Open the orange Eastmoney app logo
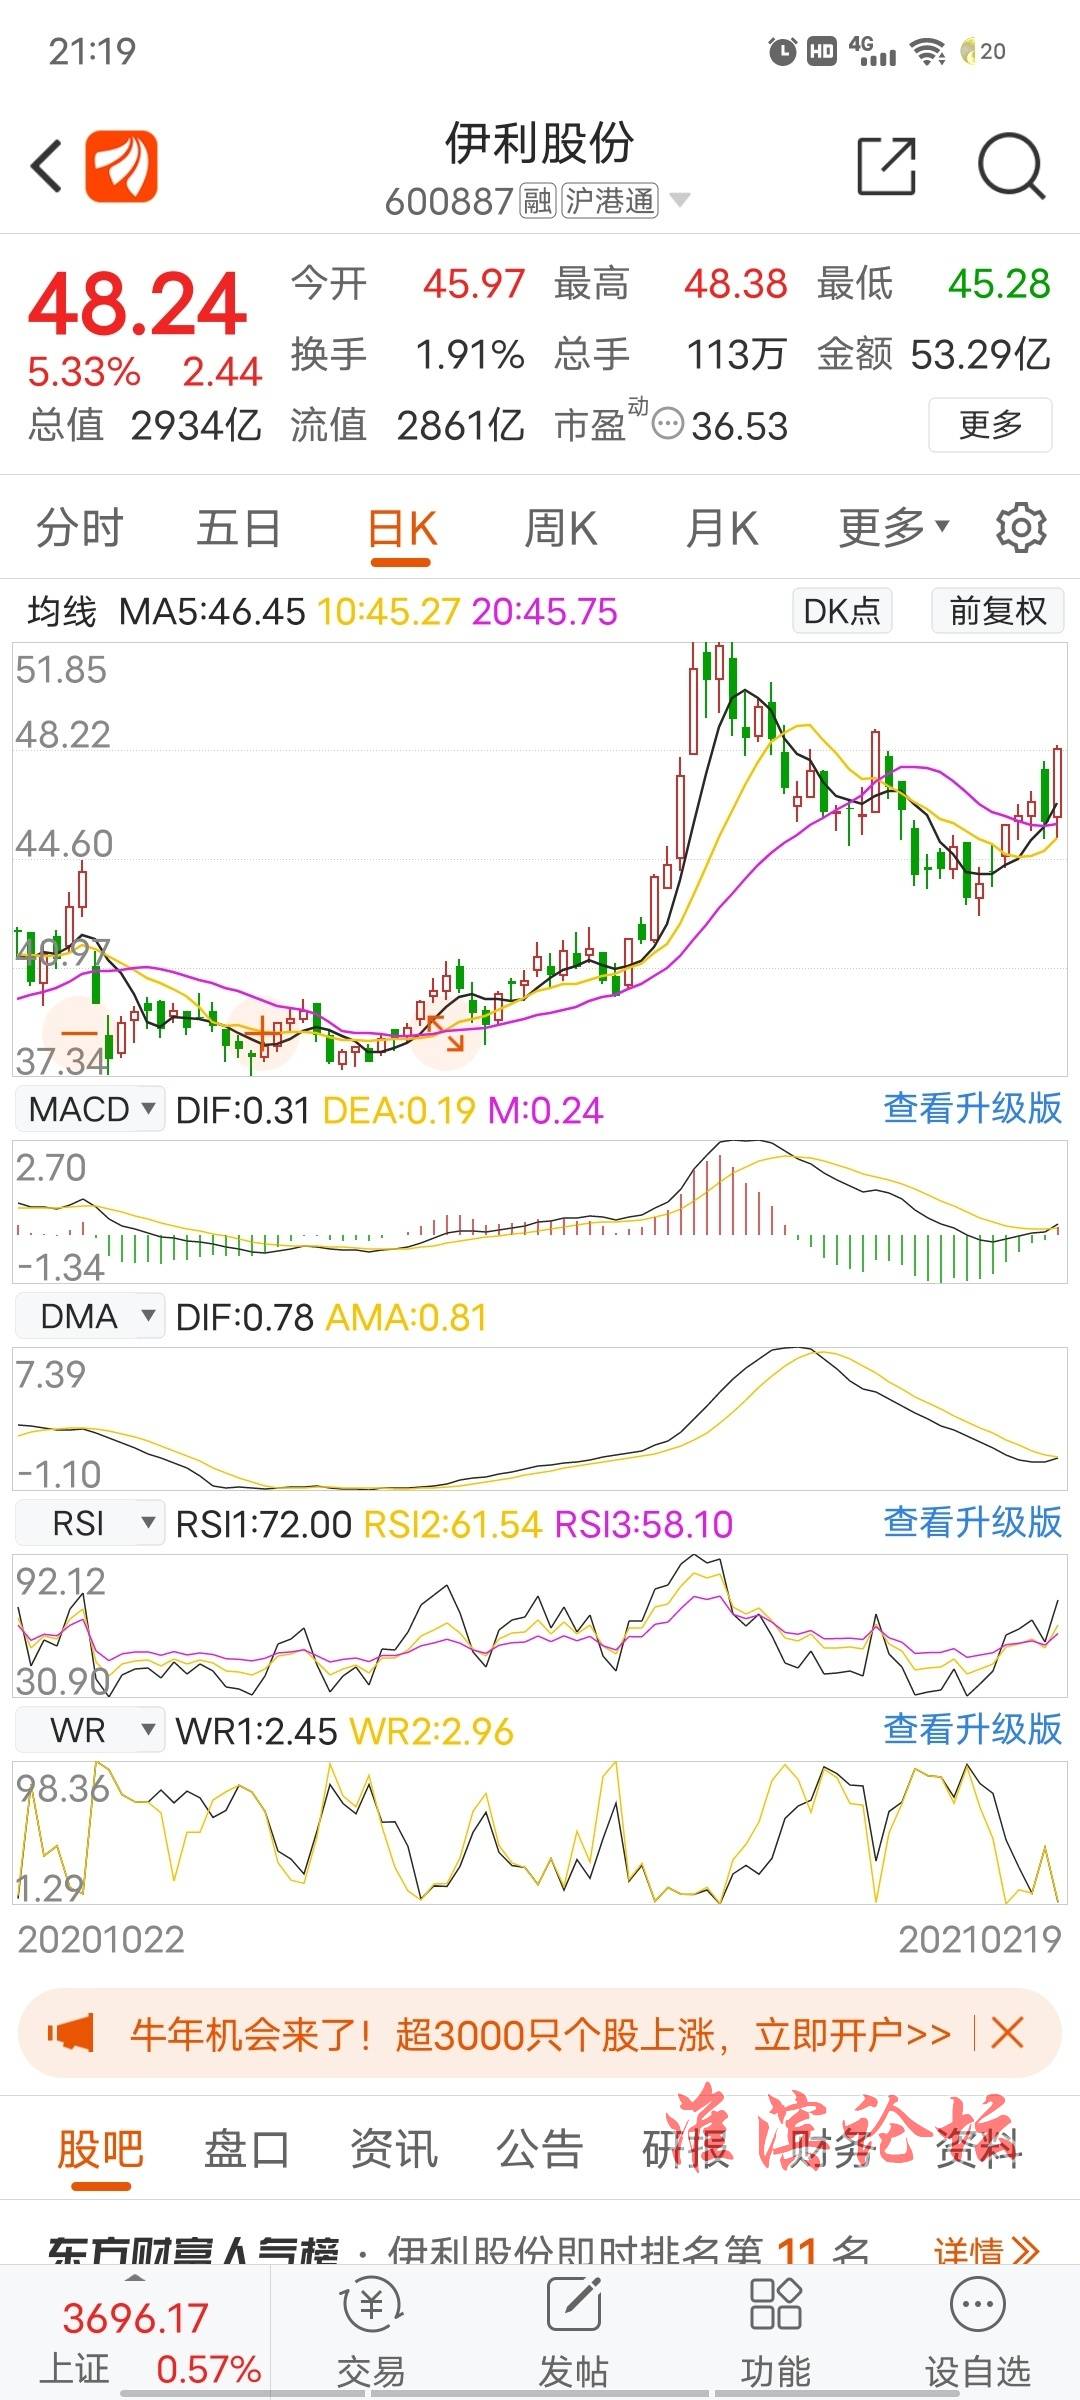This screenshot has height=2400, width=1080. click(x=121, y=166)
